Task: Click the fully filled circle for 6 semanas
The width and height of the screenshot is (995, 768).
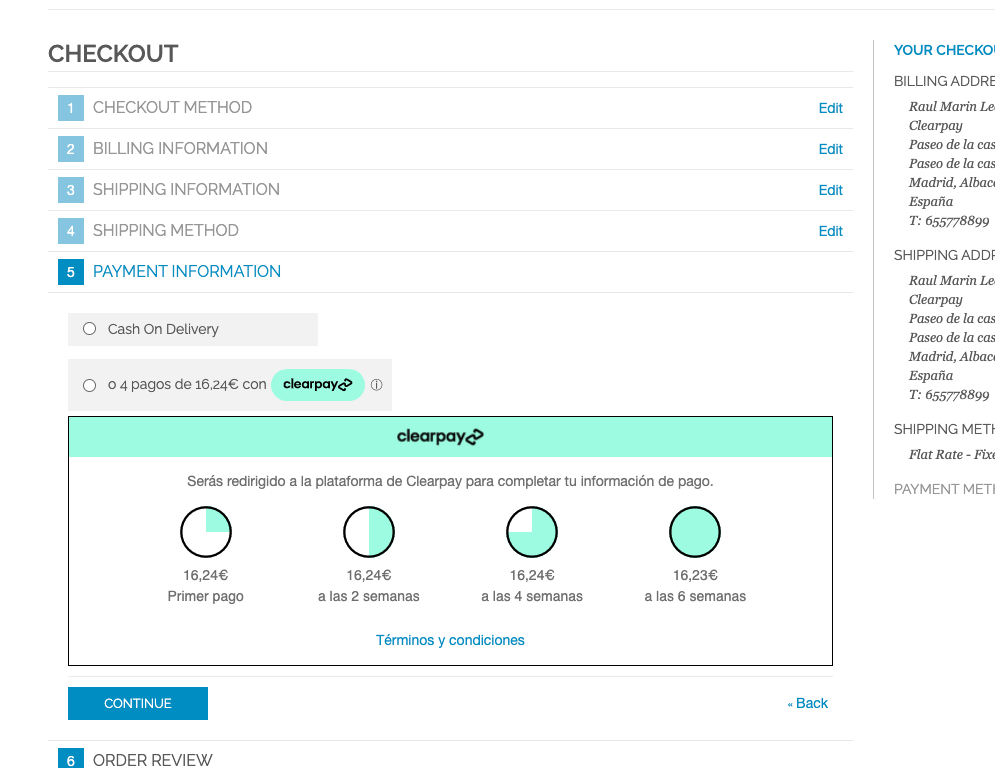Action: 695,532
